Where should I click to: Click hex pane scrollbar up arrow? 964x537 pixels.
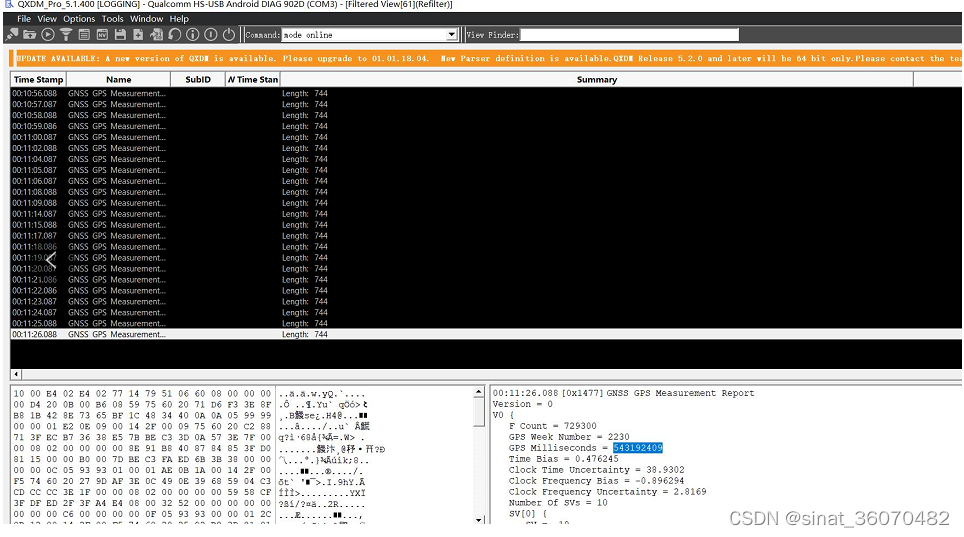[x=479, y=392]
